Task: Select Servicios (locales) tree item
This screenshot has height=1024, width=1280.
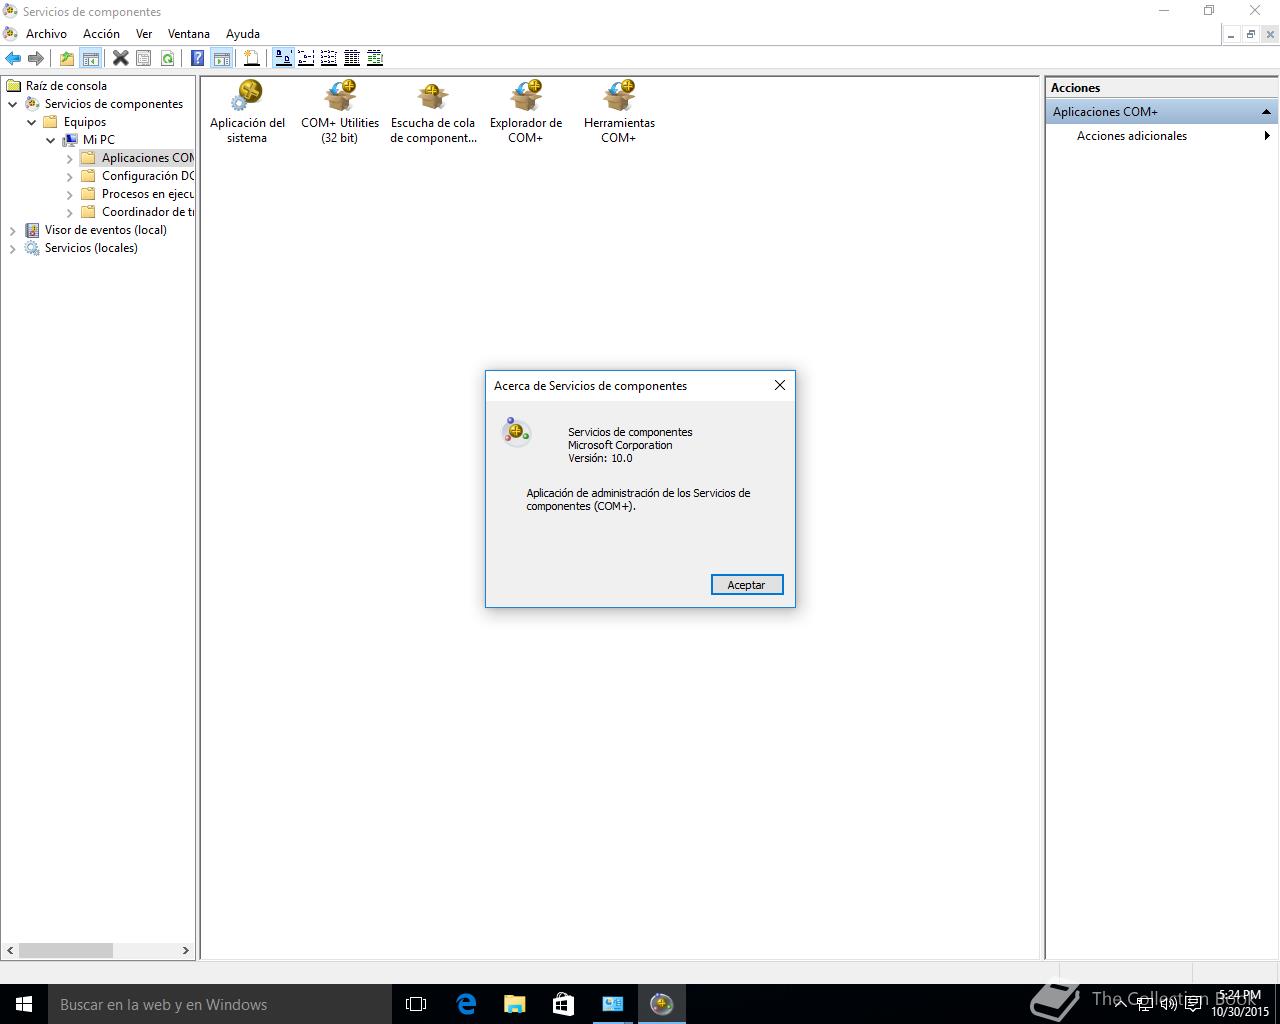Action: pos(91,248)
